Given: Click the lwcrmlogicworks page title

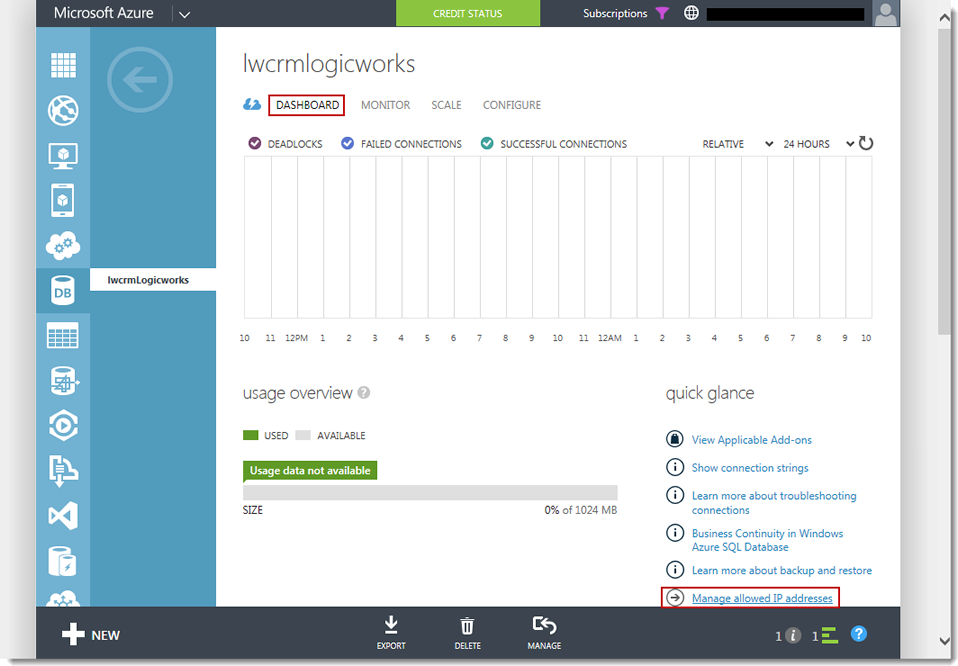Looking at the screenshot, I should [329, 64].
